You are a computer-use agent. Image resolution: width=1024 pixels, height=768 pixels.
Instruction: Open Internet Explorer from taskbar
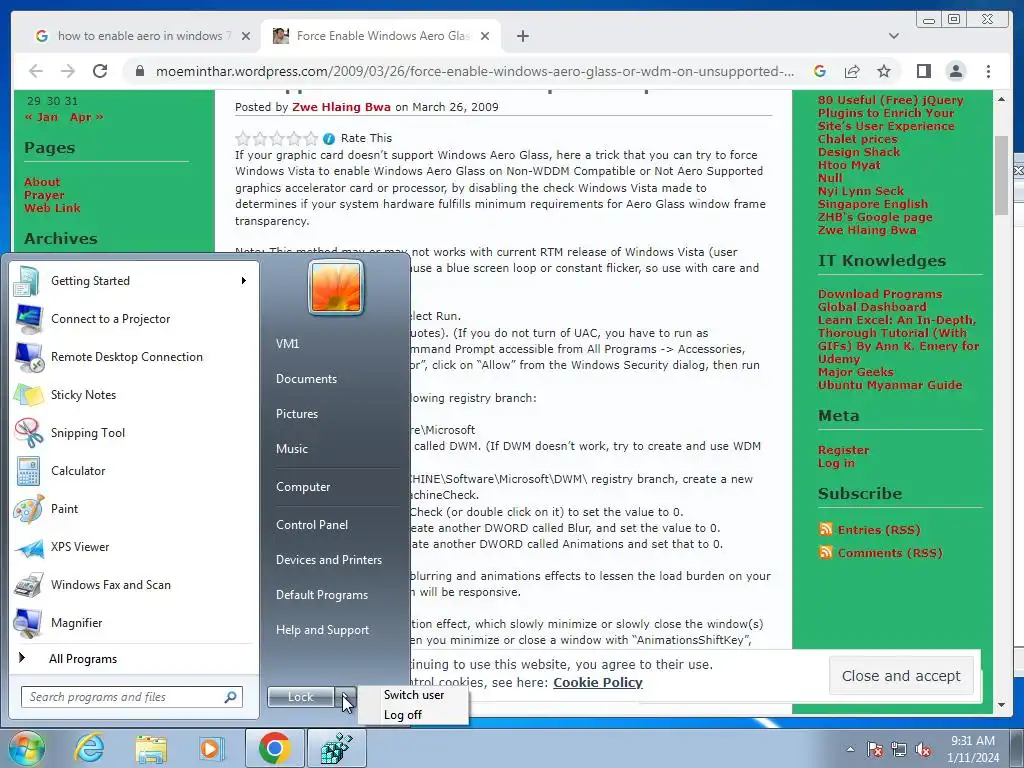[88, 748]
